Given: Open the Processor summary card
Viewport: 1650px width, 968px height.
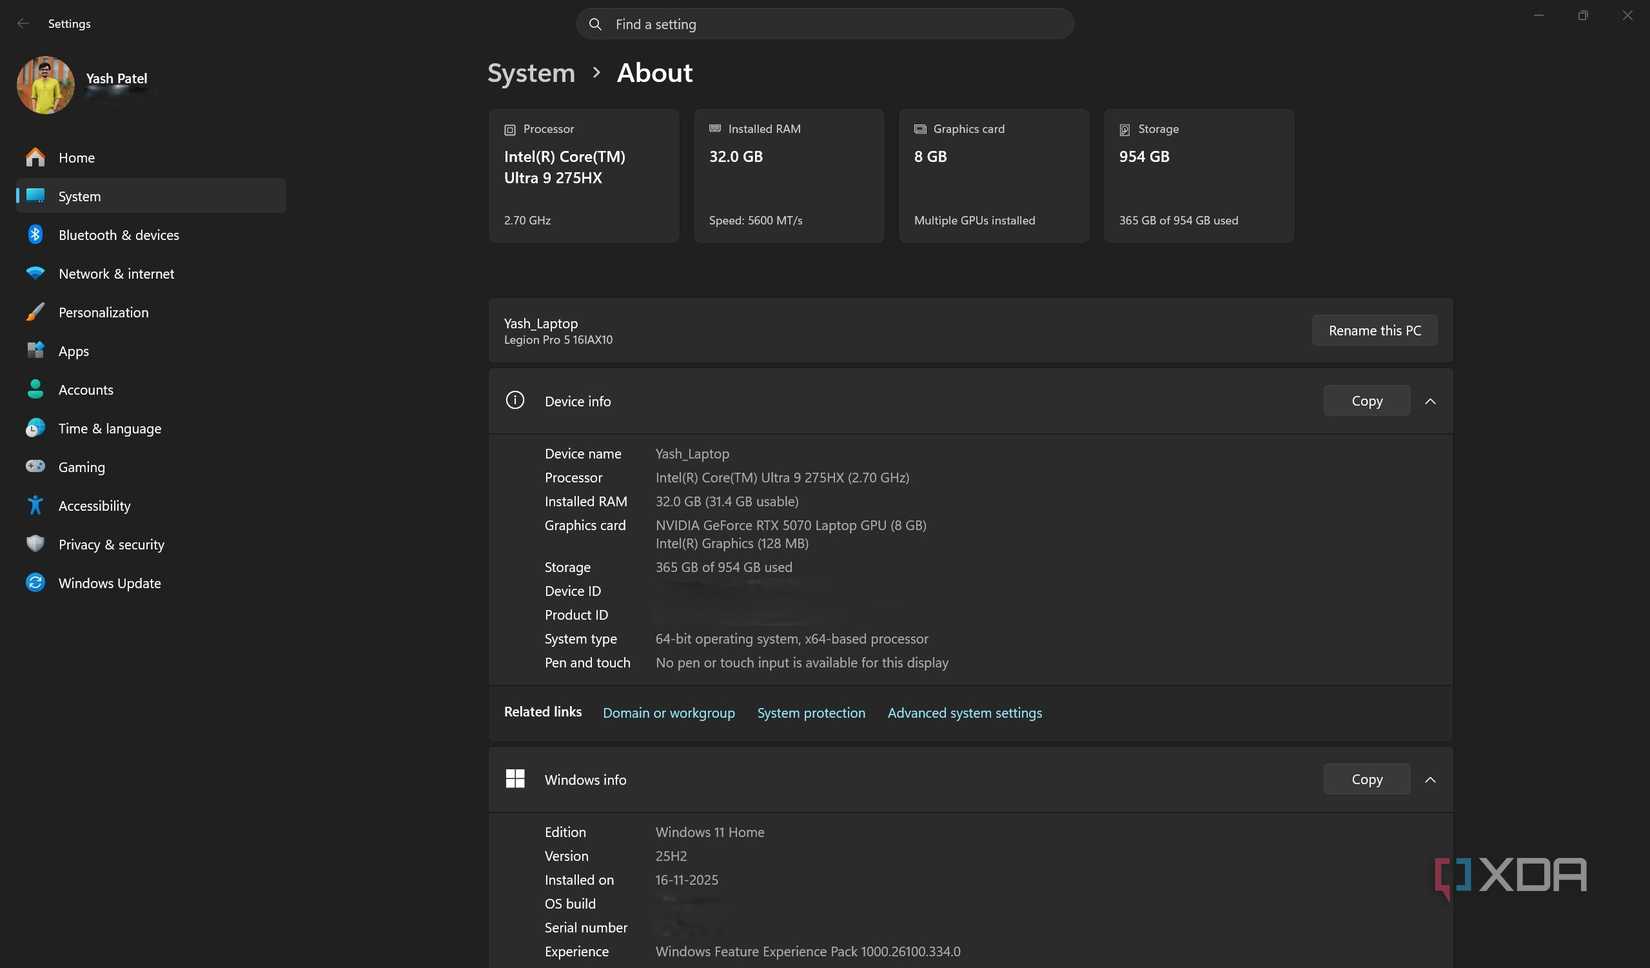Looking at the screenshot, I should 584,175.
